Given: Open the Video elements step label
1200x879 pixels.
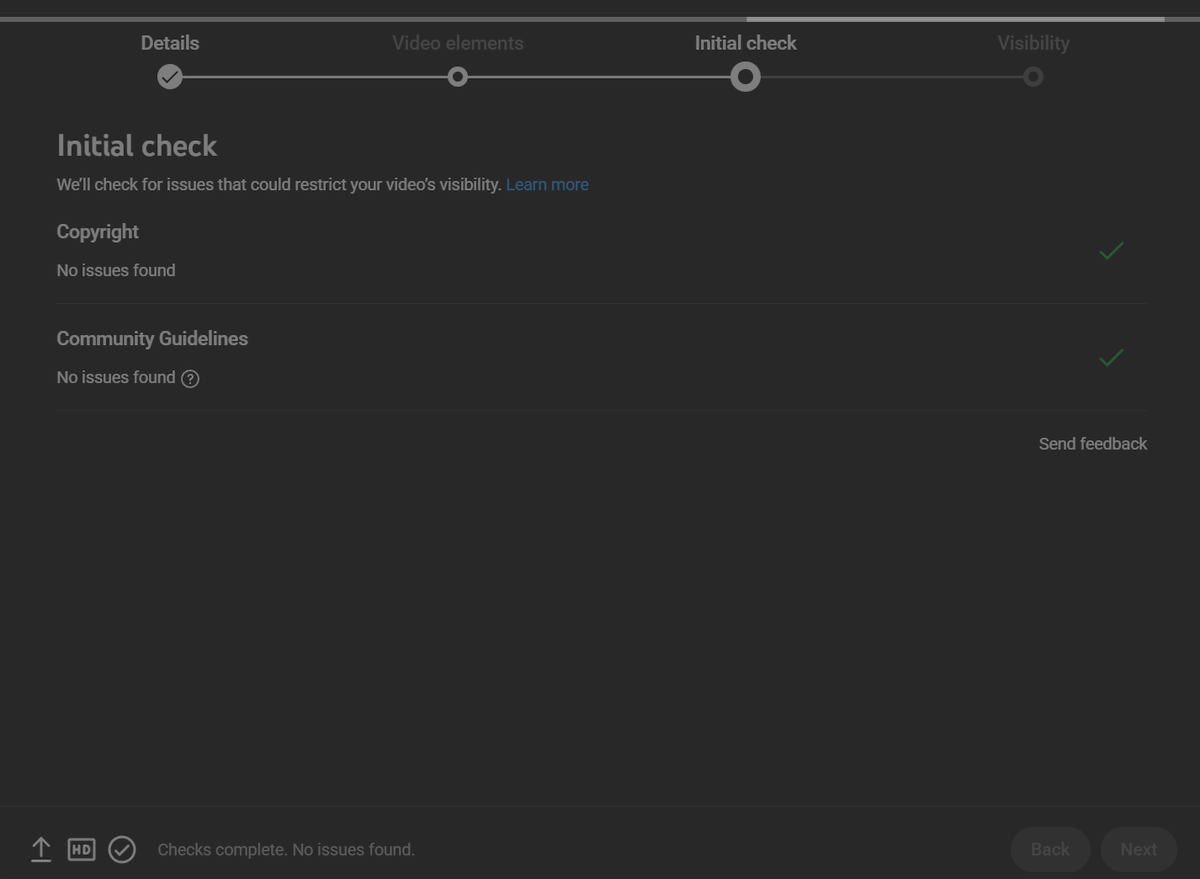Looking at the screenshot, I should (458, 43).
